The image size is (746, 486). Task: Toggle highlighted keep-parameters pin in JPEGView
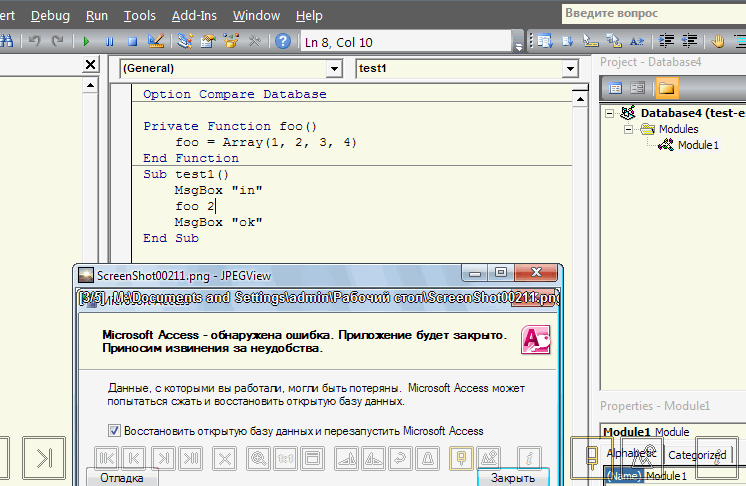461,459
